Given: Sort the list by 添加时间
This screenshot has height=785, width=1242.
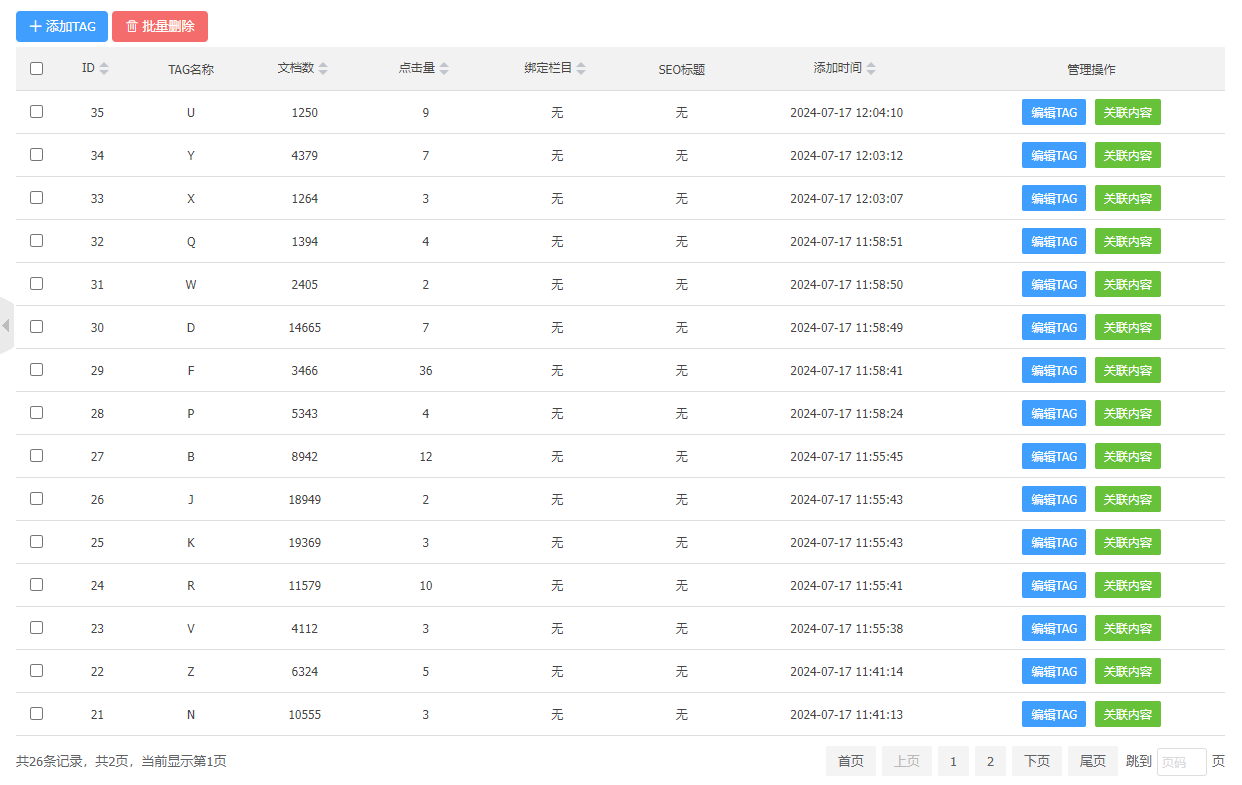Looking at the screenshot, I should coord(871,69).
